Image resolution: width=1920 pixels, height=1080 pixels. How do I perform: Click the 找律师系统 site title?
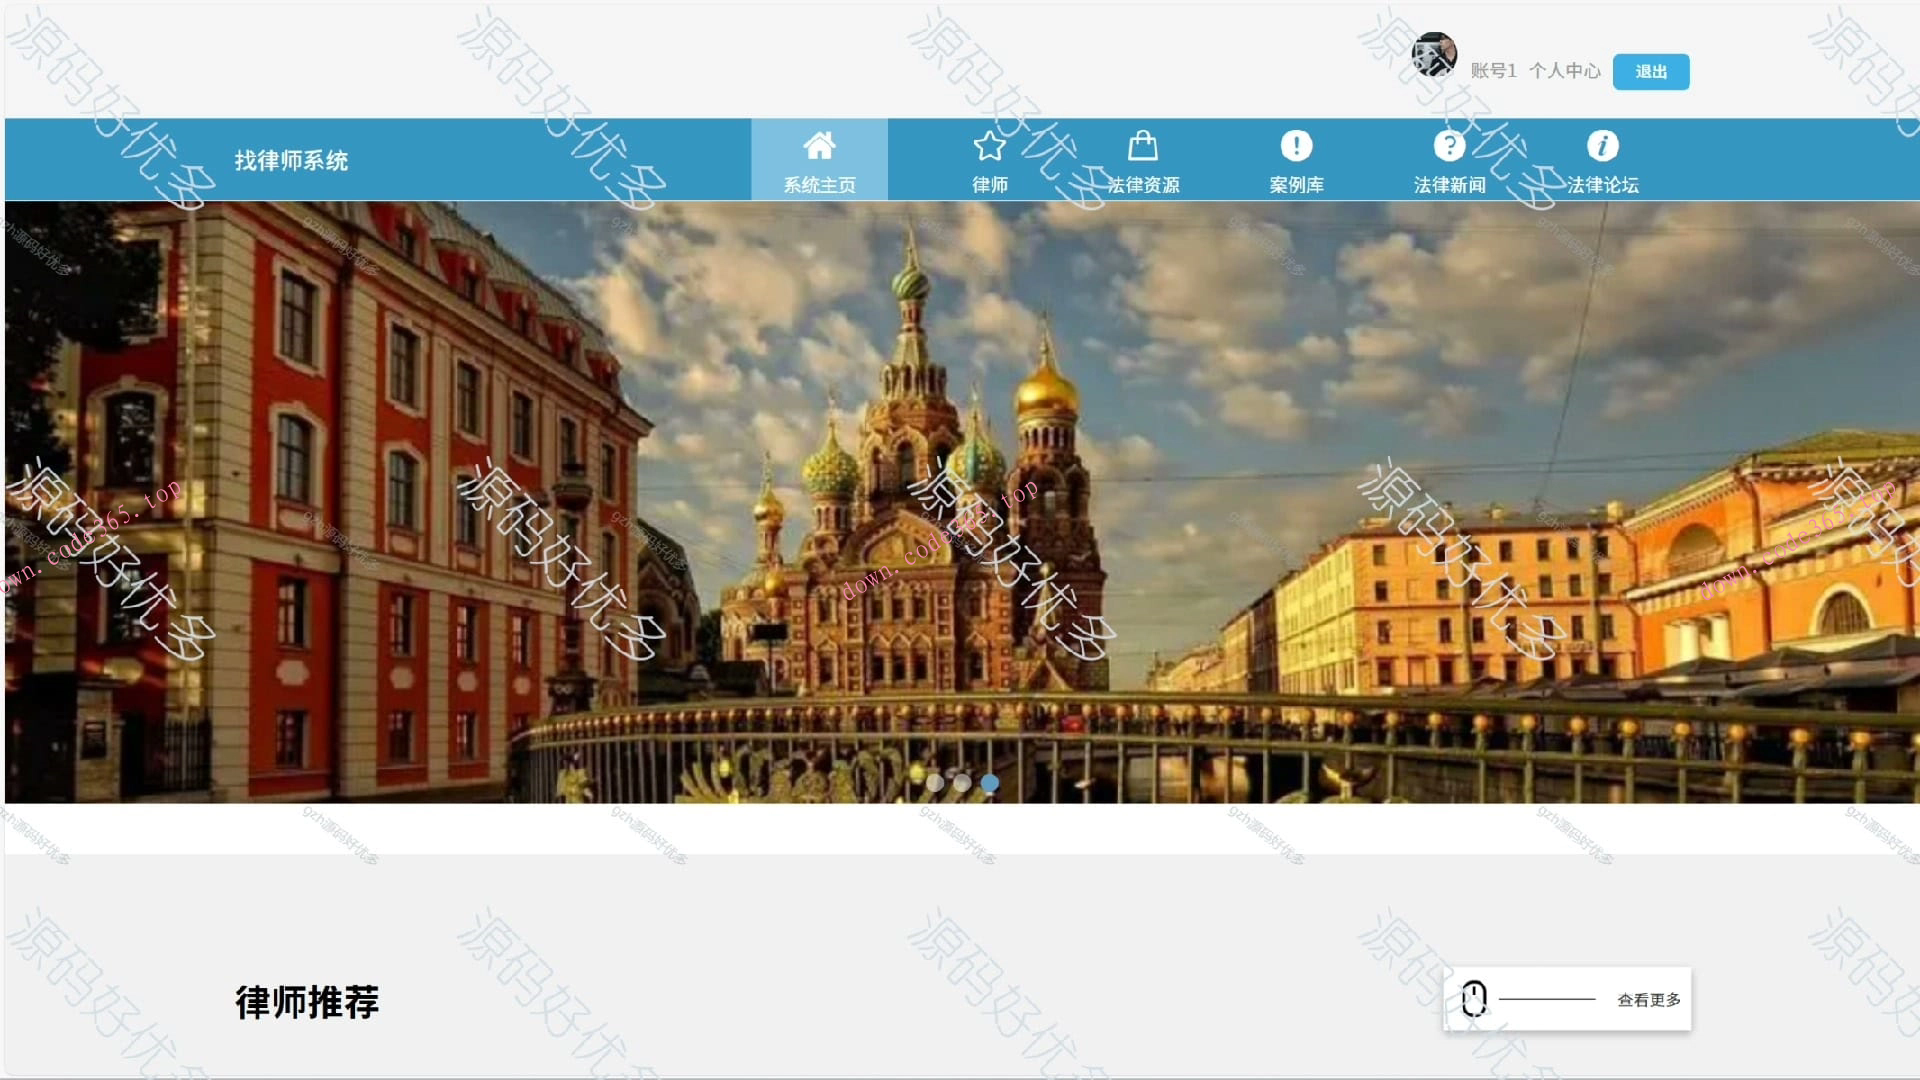click(x=291, y=161)
